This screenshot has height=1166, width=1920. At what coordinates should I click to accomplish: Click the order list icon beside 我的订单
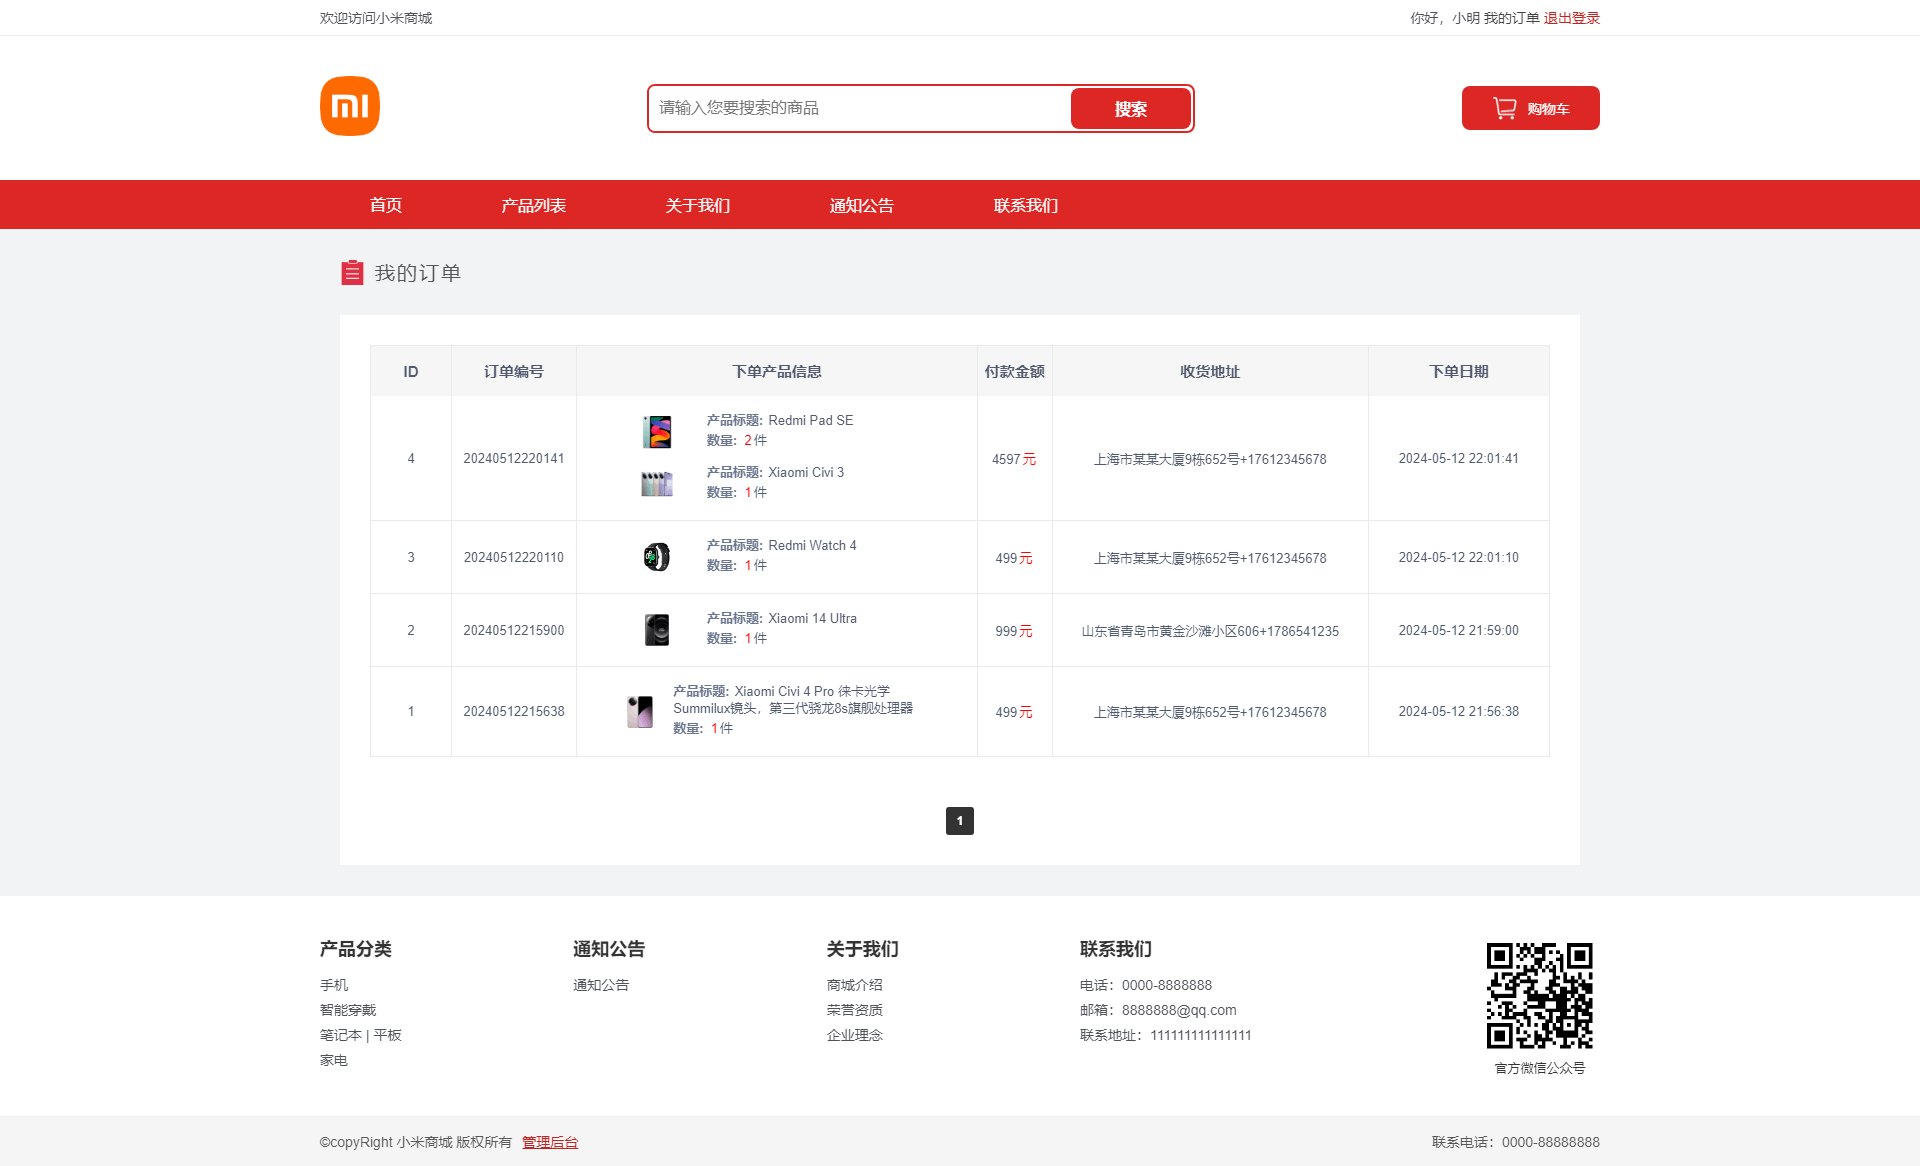coord(352,273)
